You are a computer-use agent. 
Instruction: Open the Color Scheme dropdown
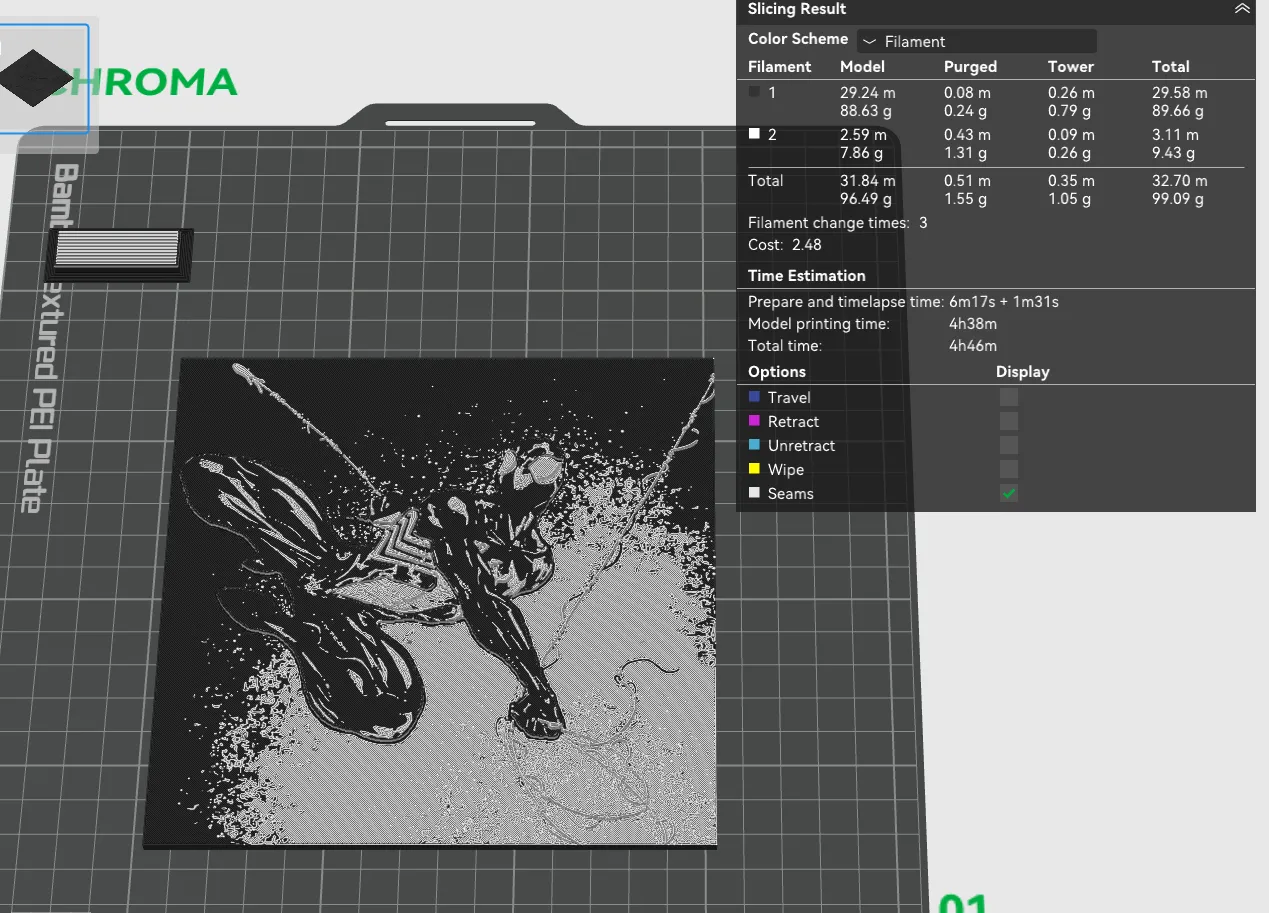point(977,41)
